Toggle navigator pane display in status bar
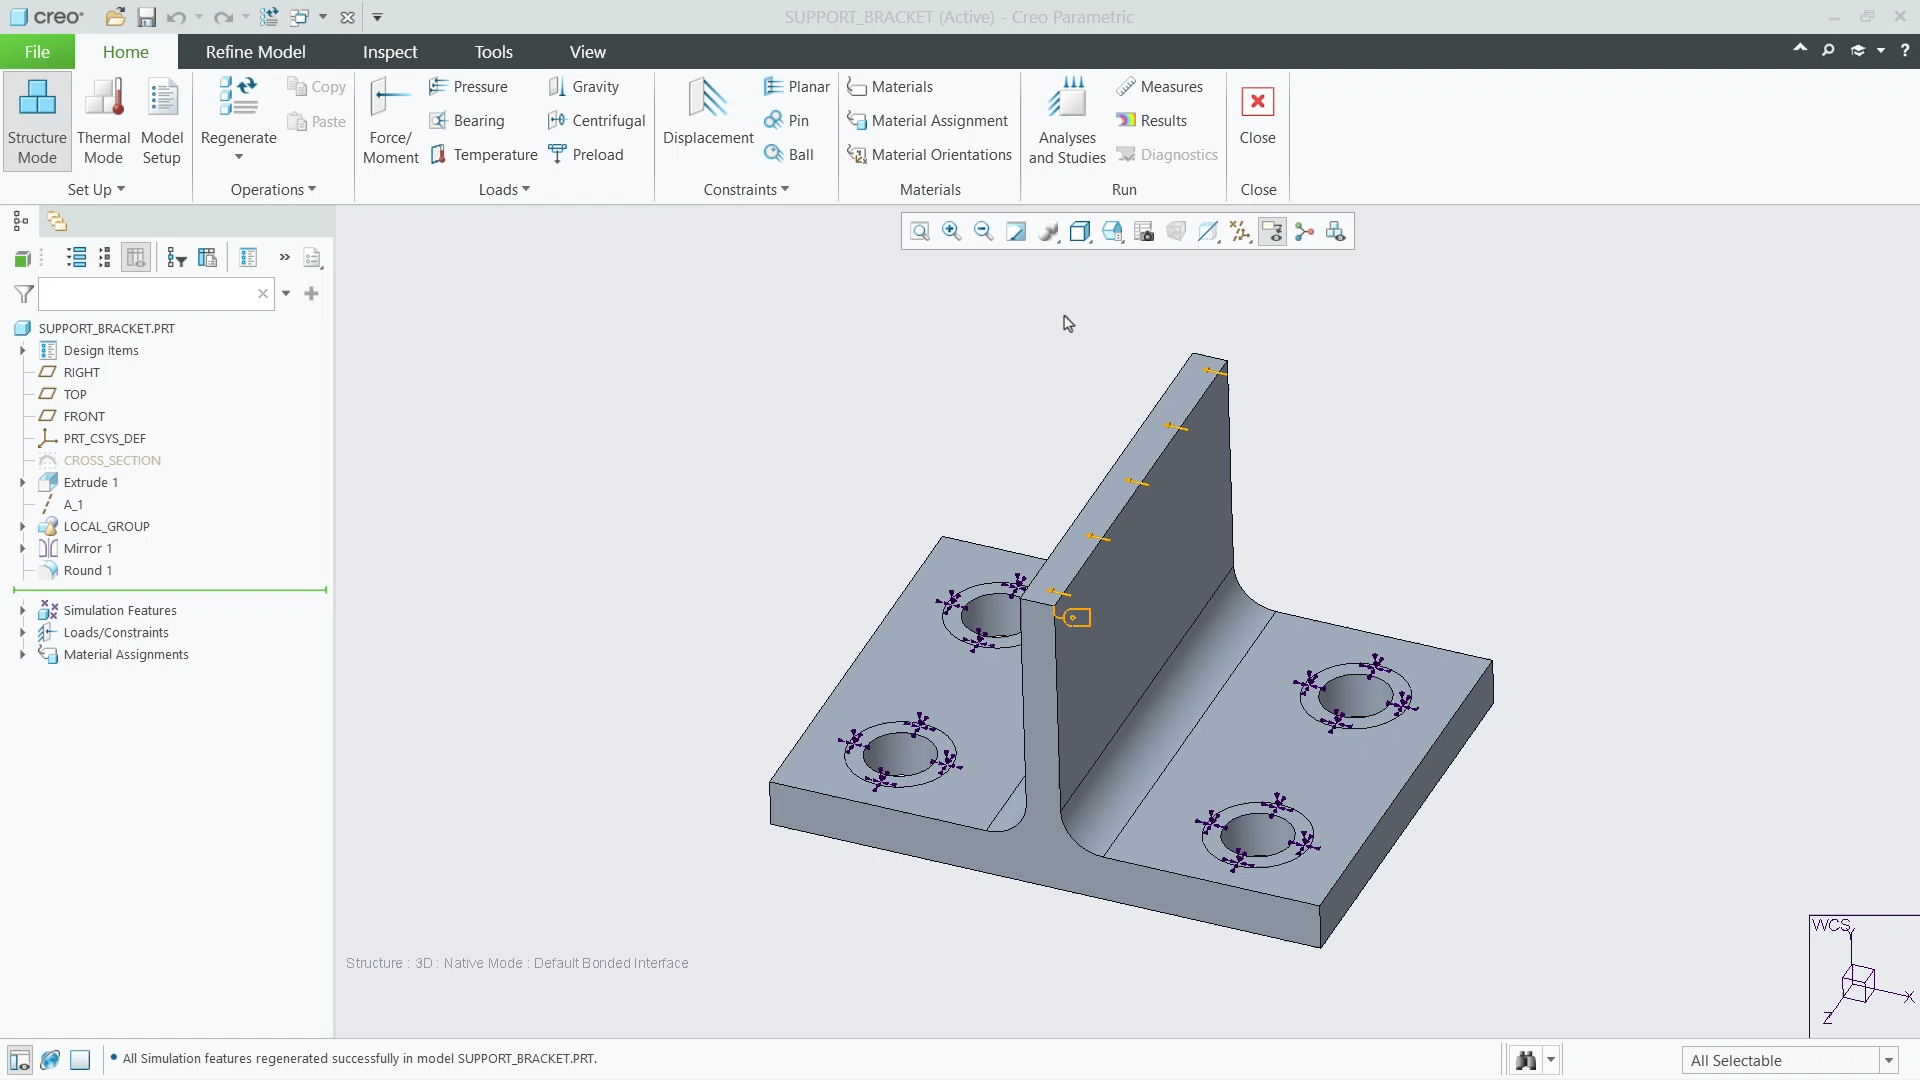This screenshot has height=1080, width=1920. click(19, 1060)
